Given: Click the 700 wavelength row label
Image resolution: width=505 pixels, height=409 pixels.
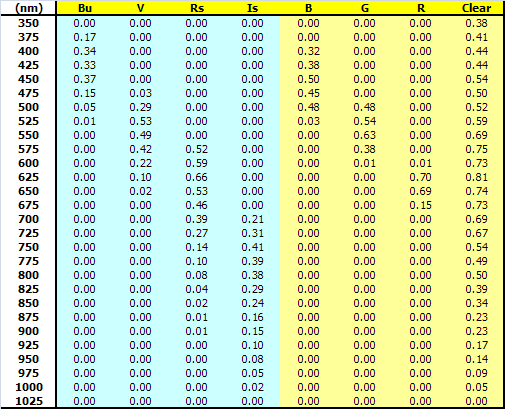Looking at the screenshot, I should 28,219.
